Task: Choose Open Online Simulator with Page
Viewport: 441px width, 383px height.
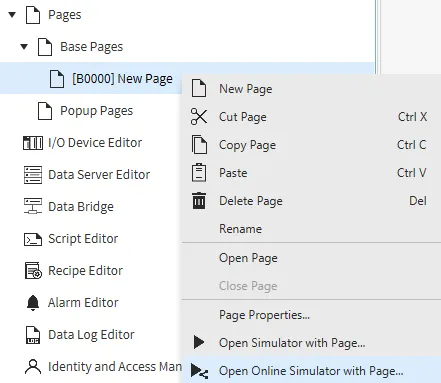Action: (x=311, y=371)
